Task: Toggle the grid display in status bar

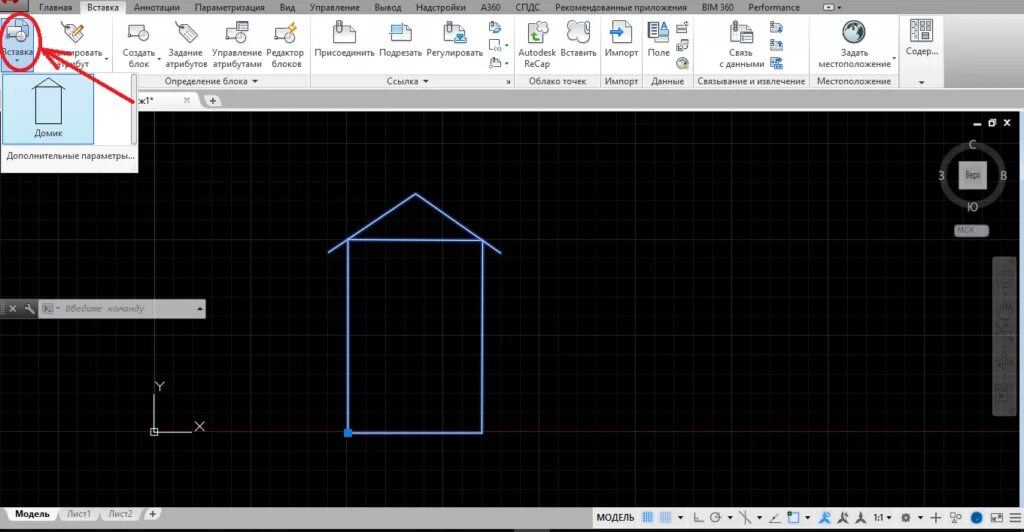Action: pos(647,518)
